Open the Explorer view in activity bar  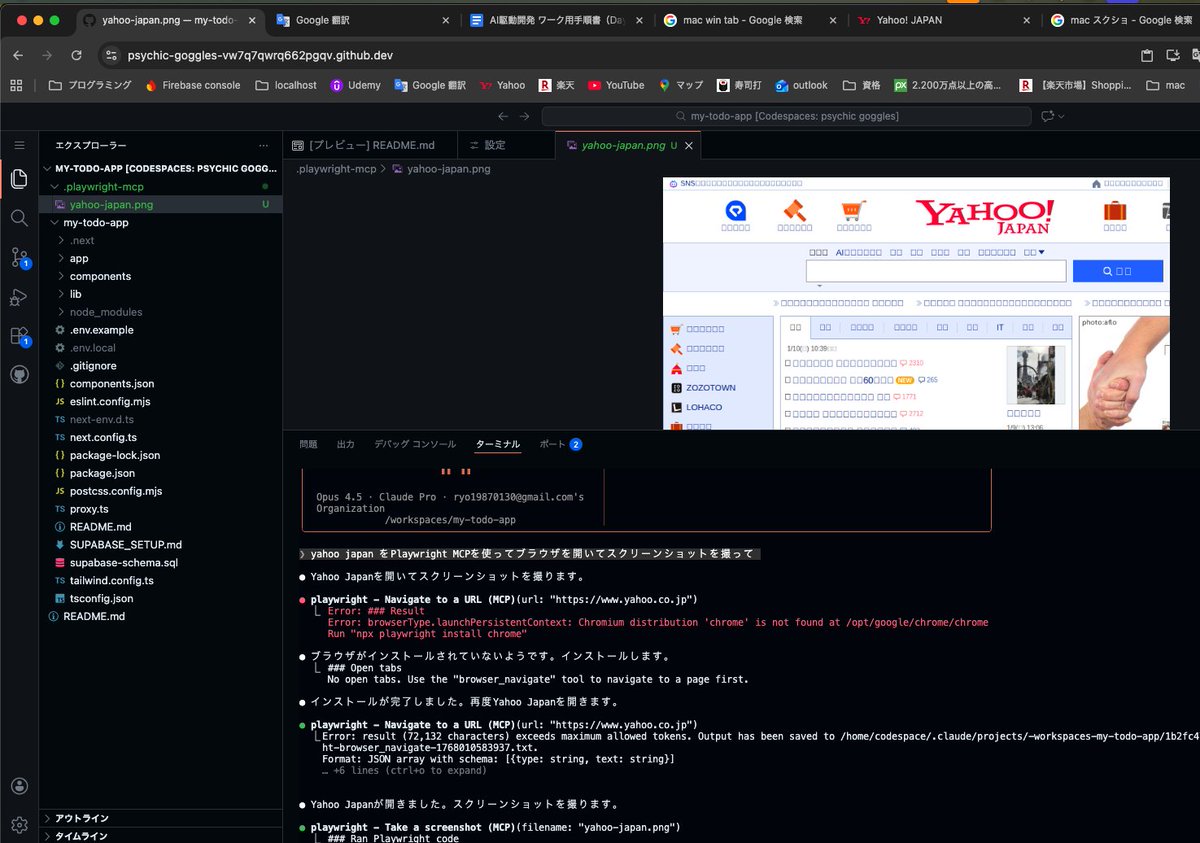pos(19,180)
